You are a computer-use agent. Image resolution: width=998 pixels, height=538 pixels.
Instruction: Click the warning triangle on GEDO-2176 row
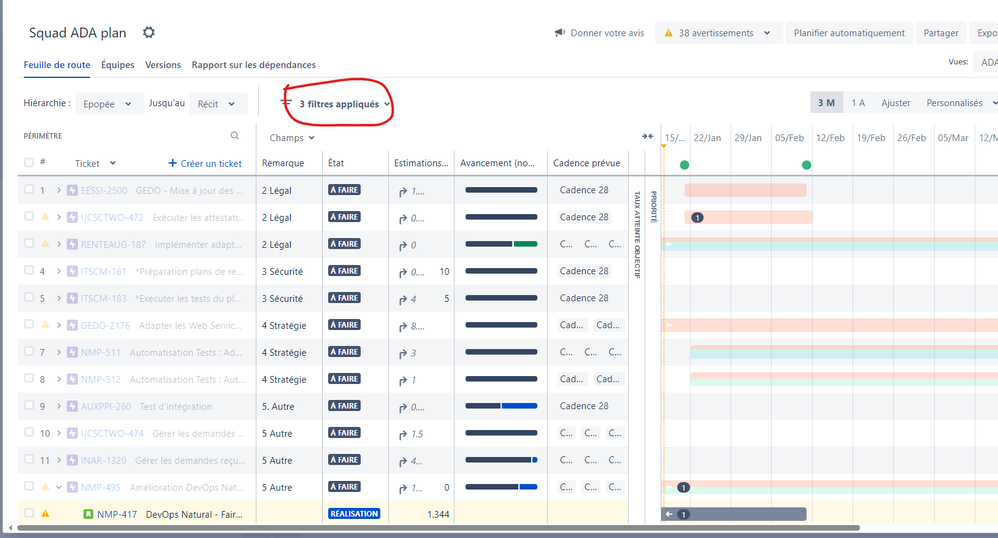pos(45,324)
